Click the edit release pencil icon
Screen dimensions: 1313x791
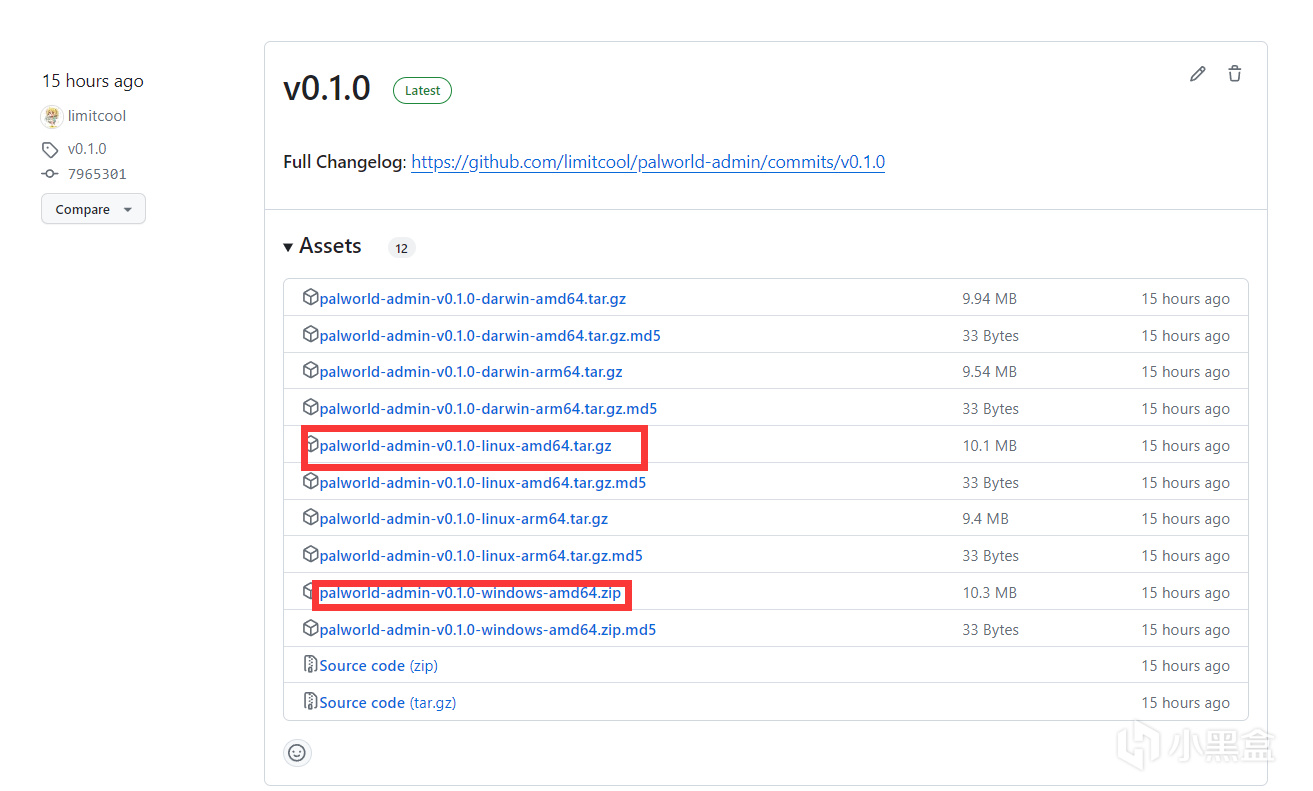(1197, 74)
